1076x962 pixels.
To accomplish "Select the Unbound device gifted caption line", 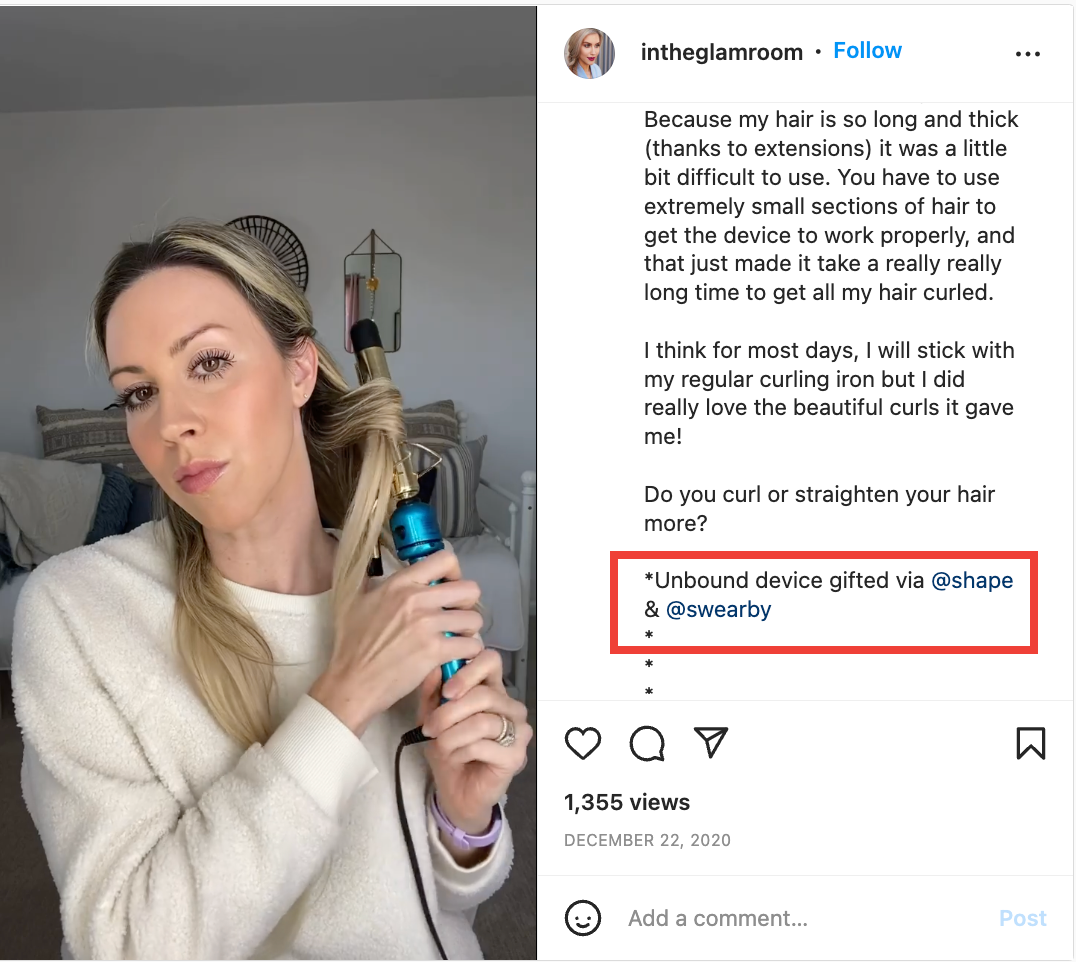I will click(828, 595).
